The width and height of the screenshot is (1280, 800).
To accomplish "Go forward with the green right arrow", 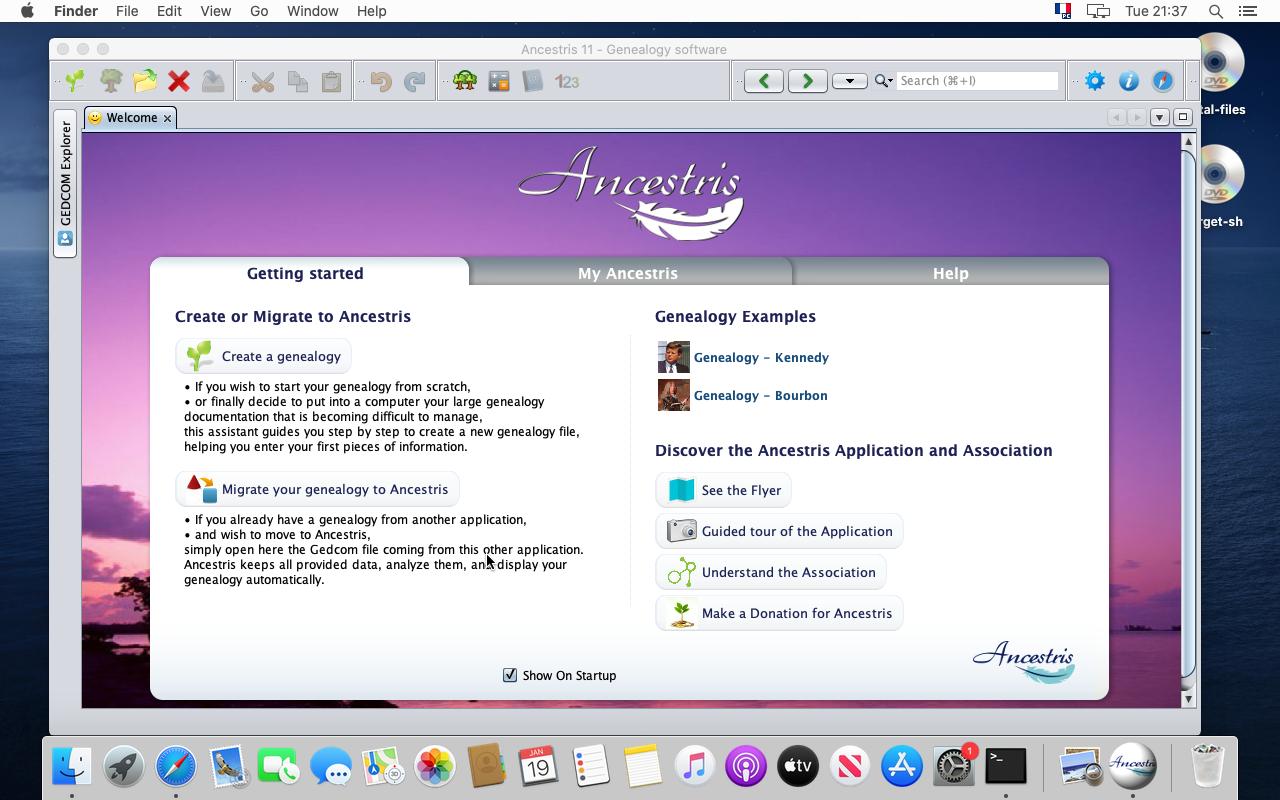I will [808, 81].
